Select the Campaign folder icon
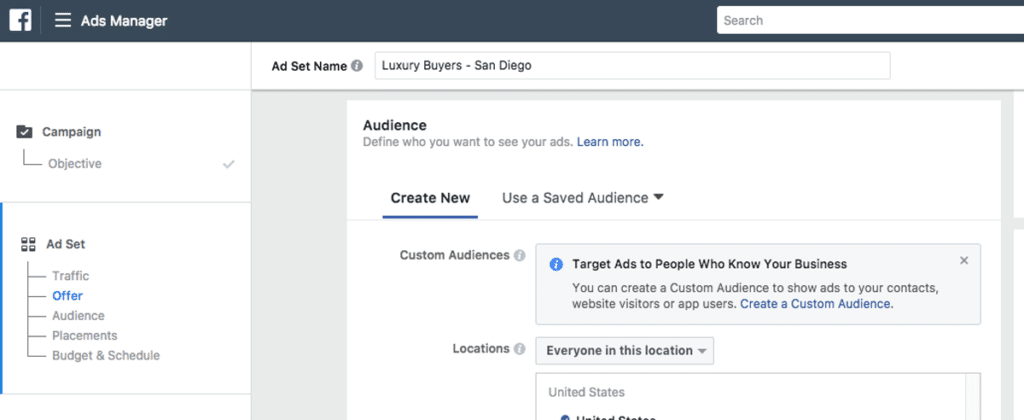The height and width of the screenshot is (420, 1024). (24, 132)
